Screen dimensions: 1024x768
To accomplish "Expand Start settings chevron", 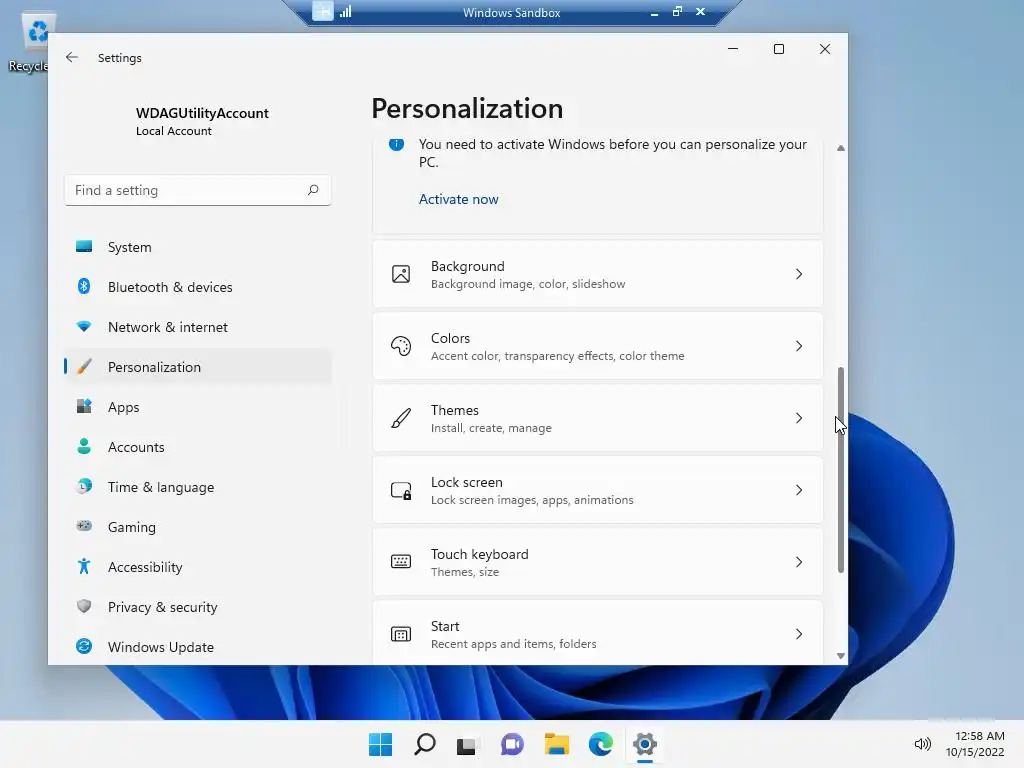I will coord(799,634).
